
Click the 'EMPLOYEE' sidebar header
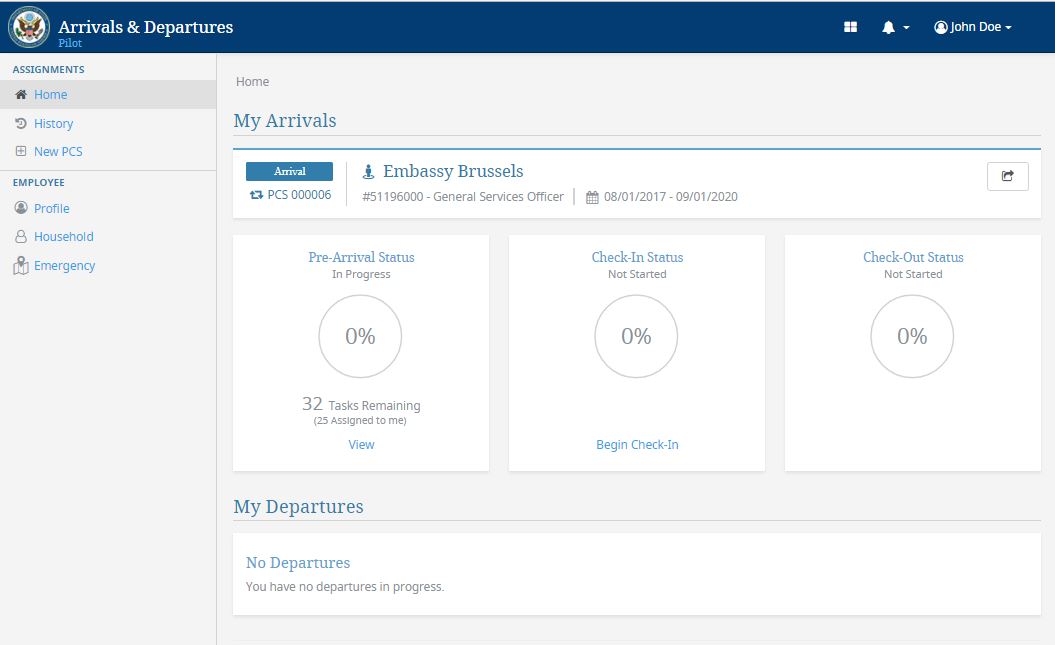click(x=39, y=182)
